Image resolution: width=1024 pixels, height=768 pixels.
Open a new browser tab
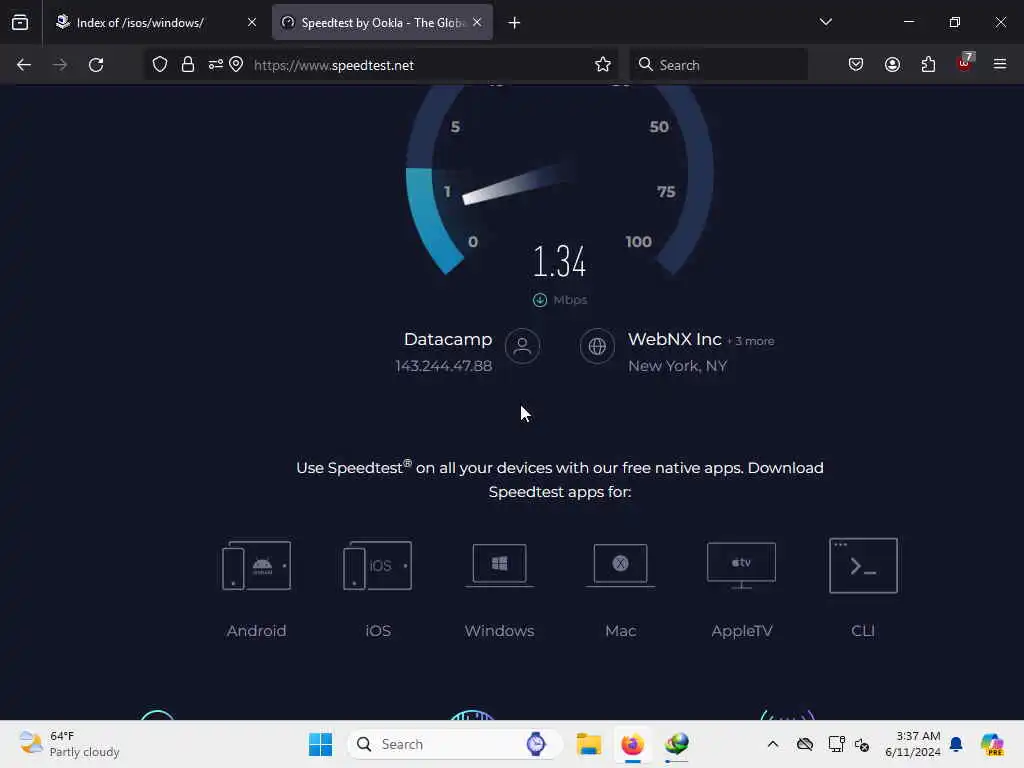point(515,23)
